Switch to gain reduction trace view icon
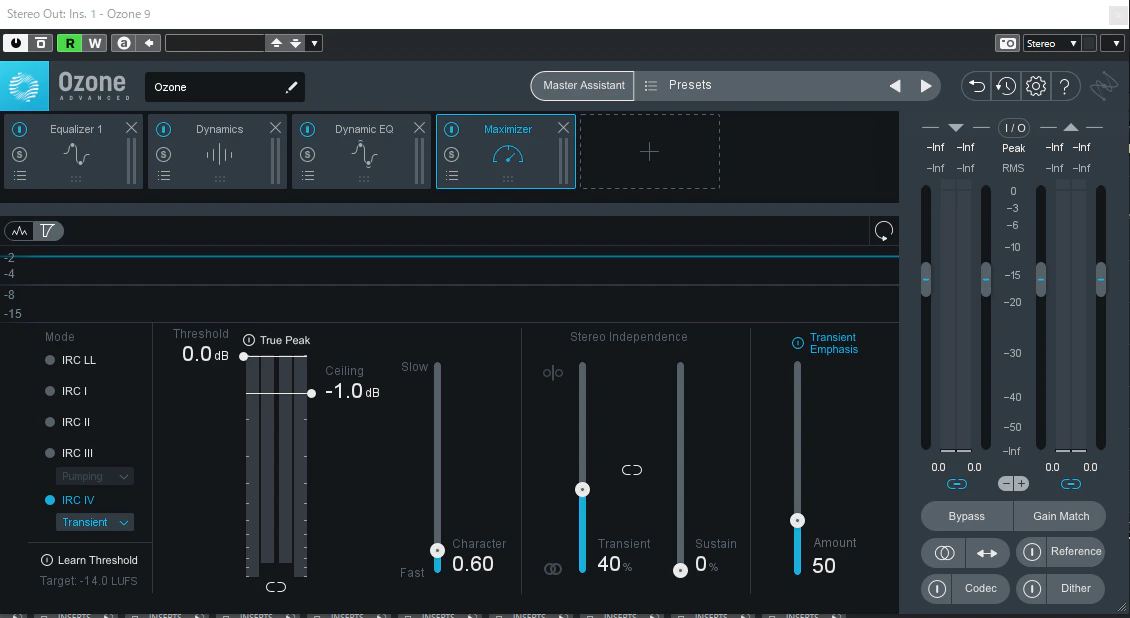 (48, 231)
